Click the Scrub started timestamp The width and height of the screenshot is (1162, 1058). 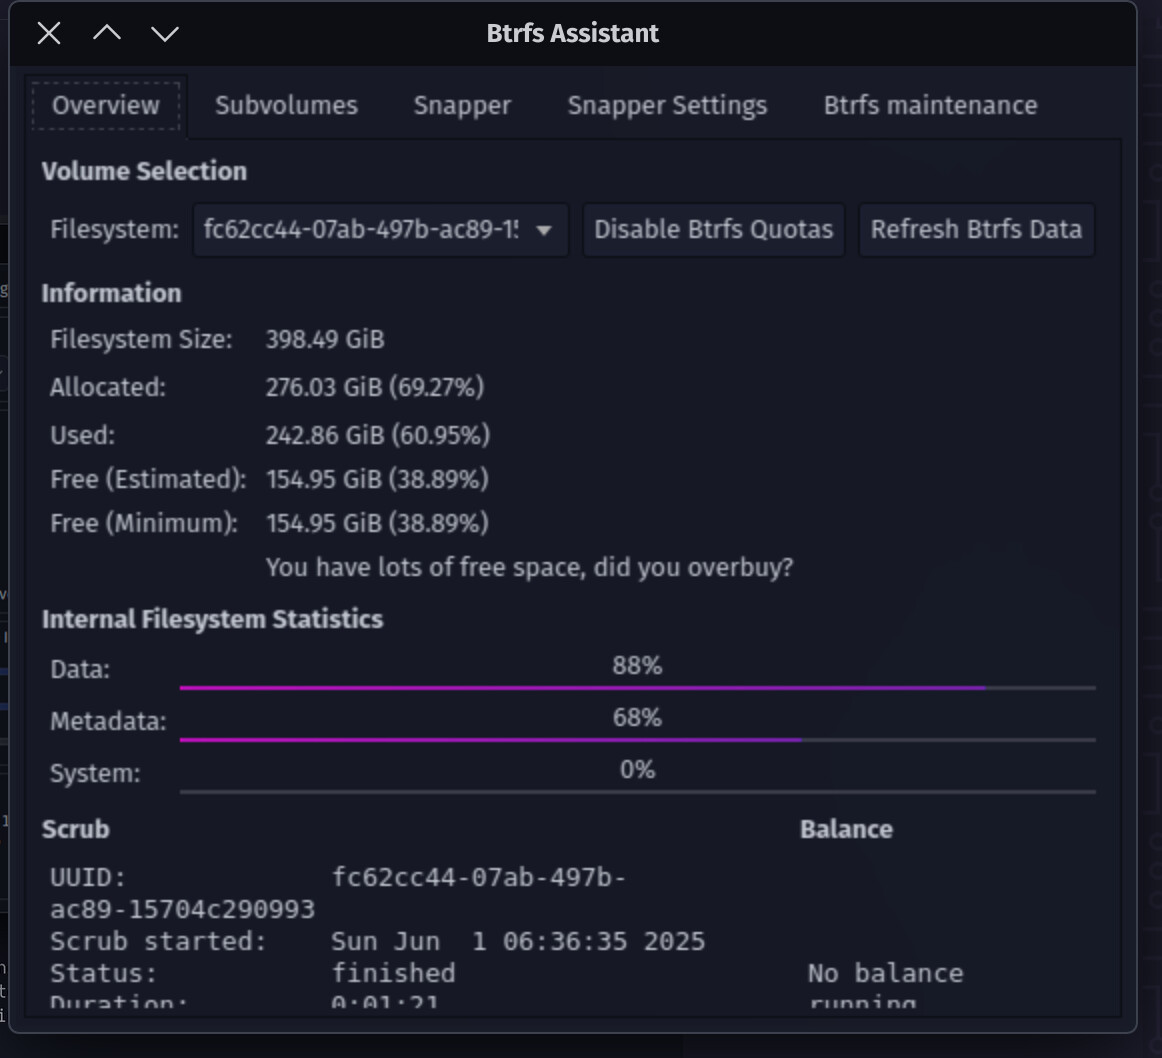click(517, 942)
